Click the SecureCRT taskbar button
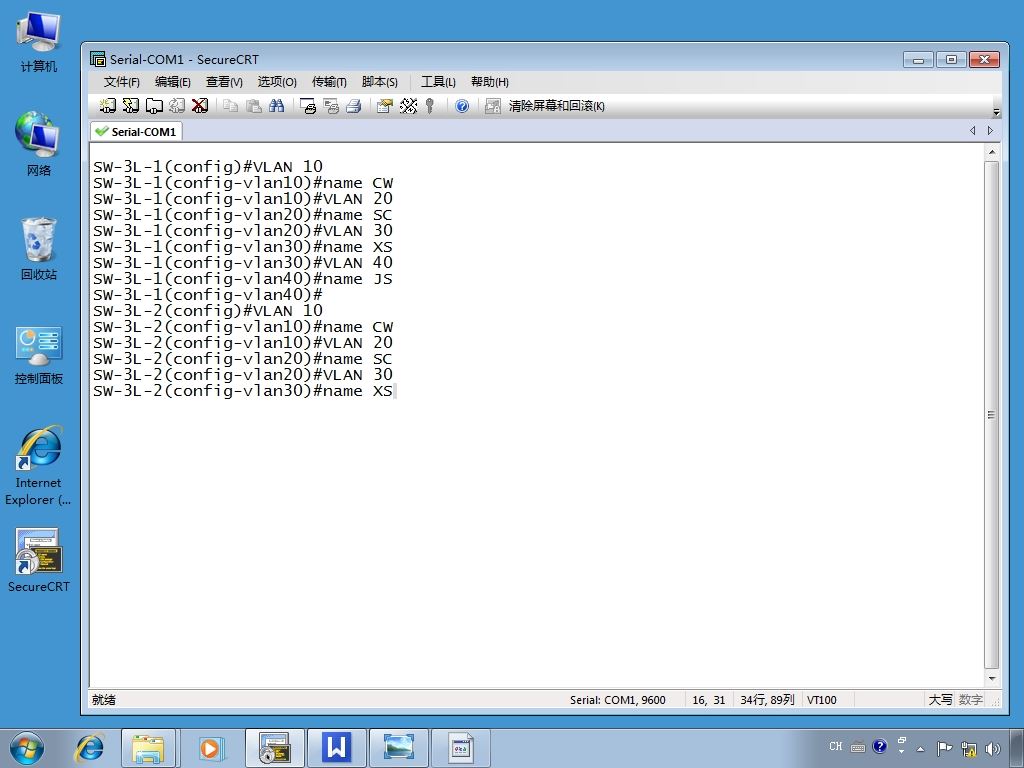This screenshot has height=768, width=1024. click(274, 748)
